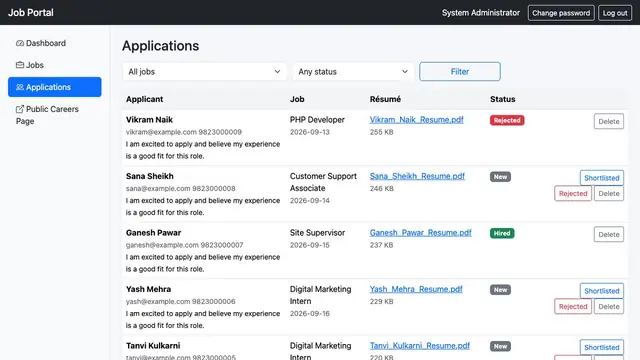Click the New badge for Tanvi Kulkarni
The image size is (640, 360).
500,346
